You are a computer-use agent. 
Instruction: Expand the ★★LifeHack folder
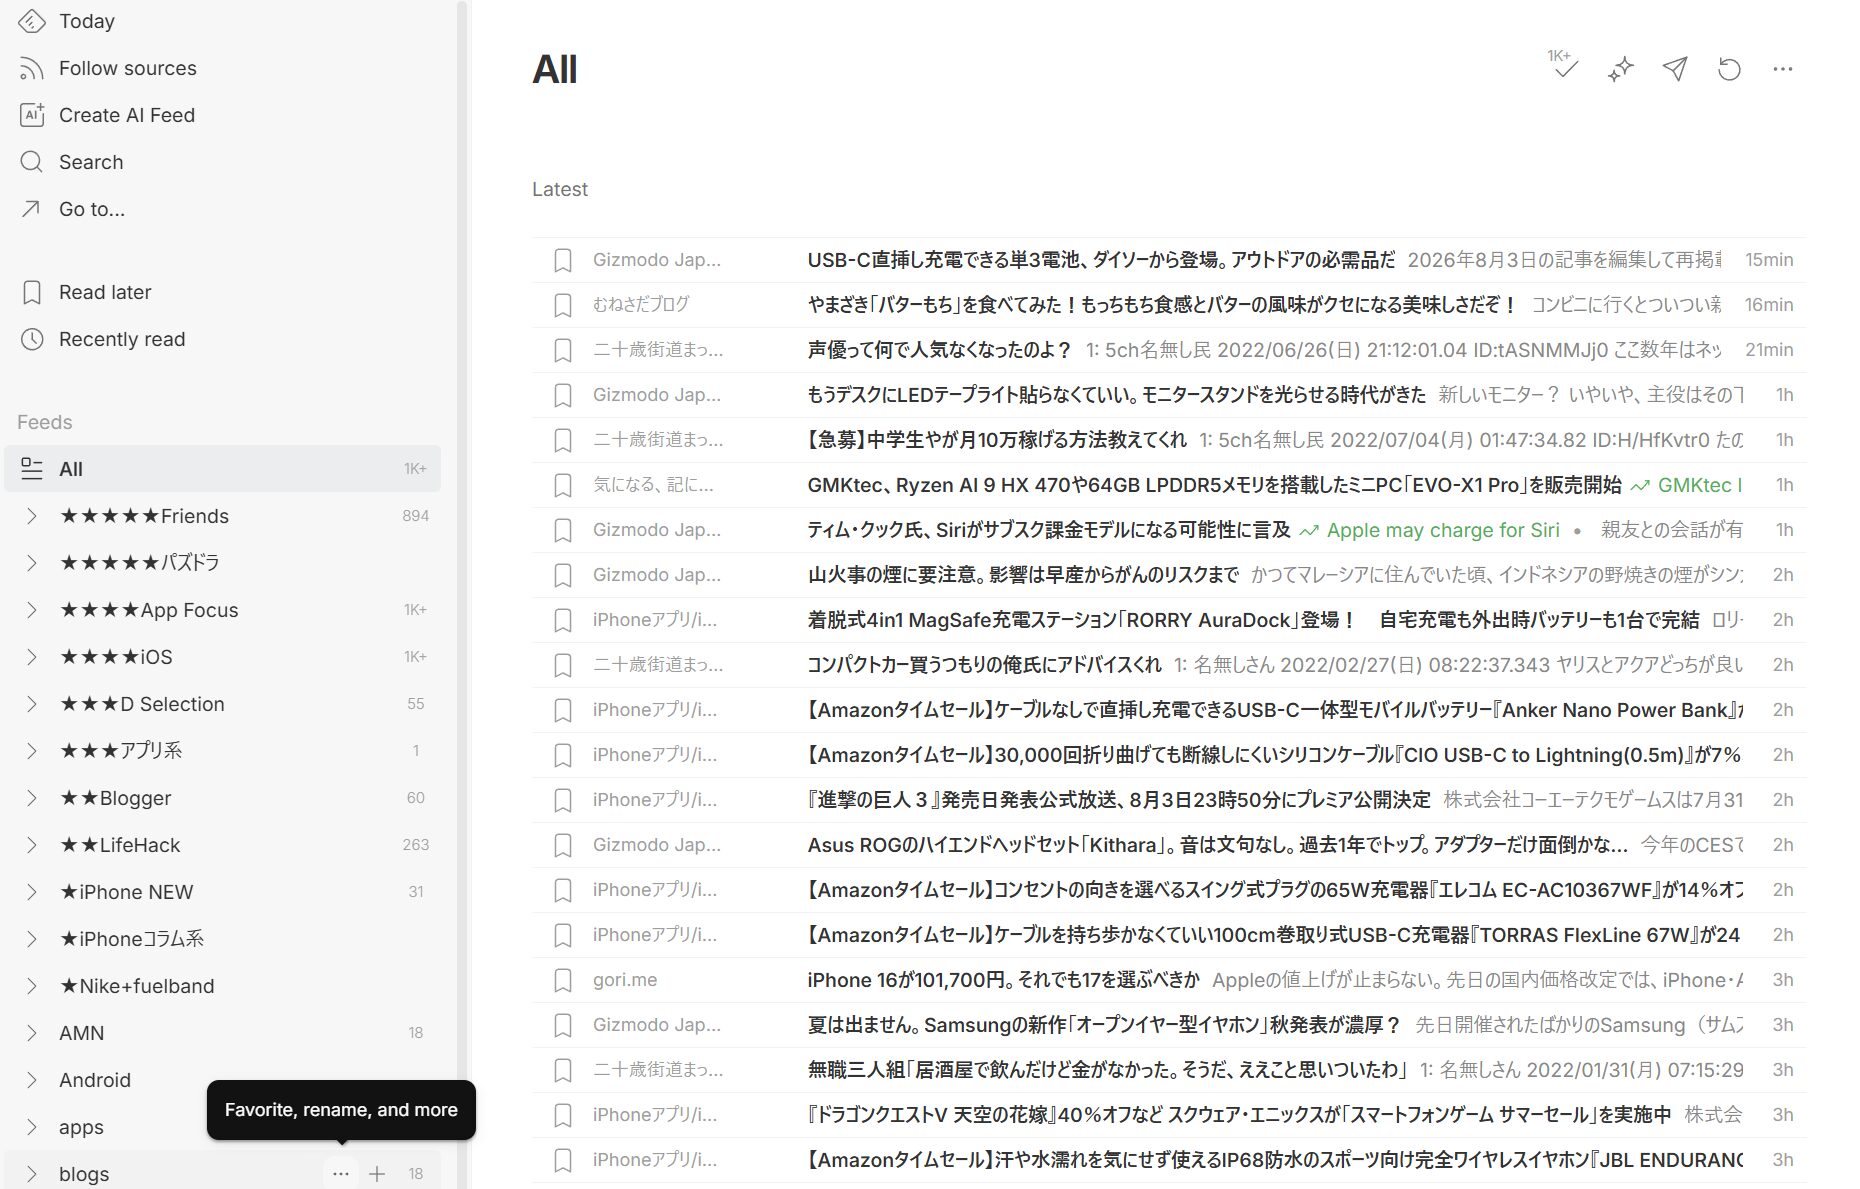32,845
